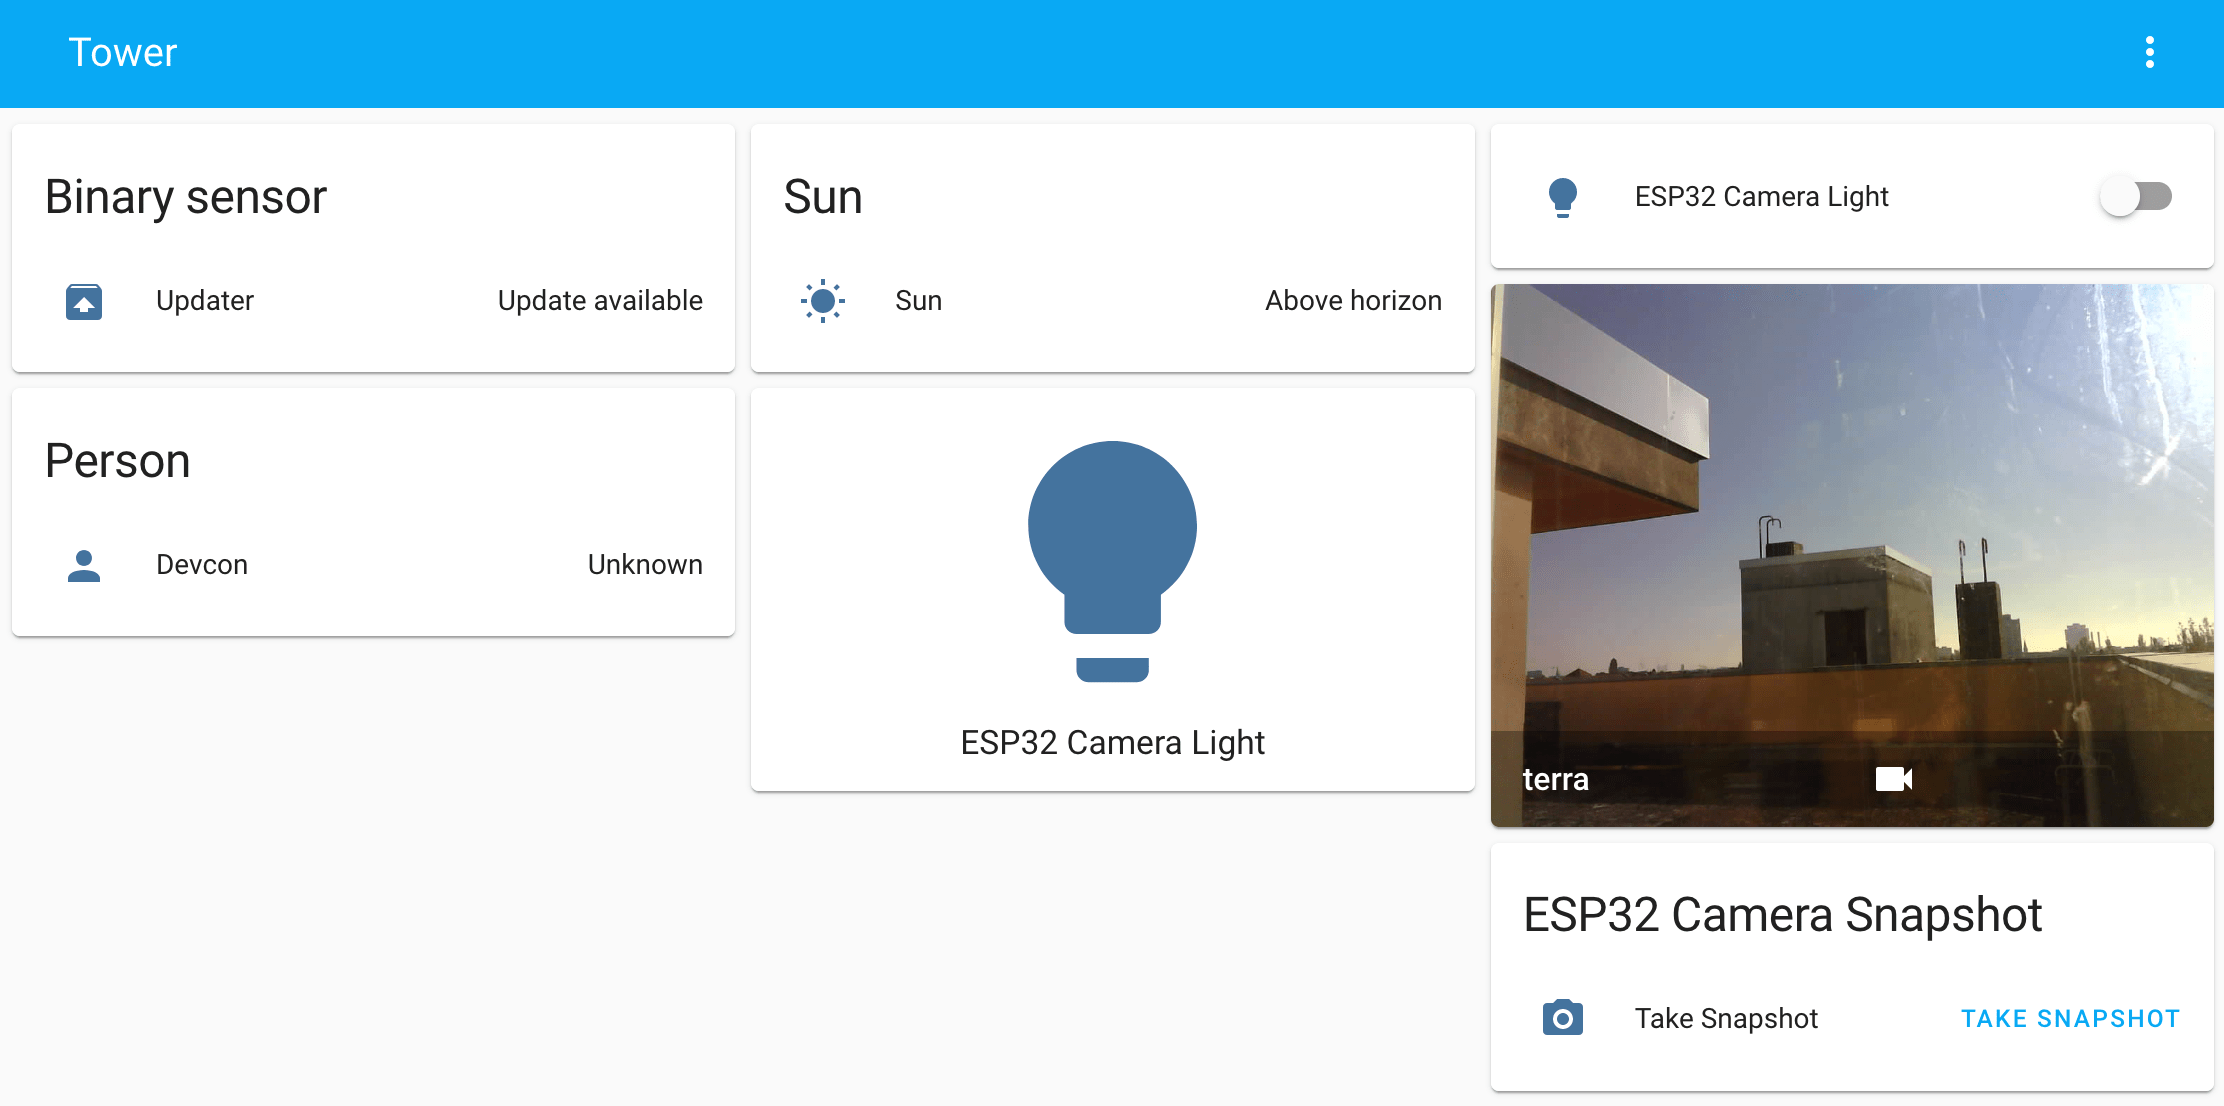Click the Tower title in header

(x=122, y=53)
